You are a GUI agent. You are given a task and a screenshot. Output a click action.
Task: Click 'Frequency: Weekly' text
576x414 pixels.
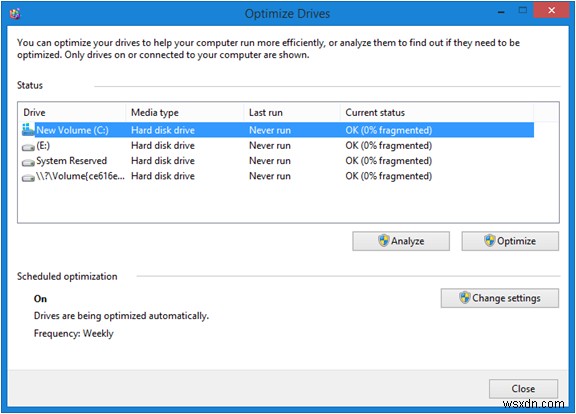point(73,334)
